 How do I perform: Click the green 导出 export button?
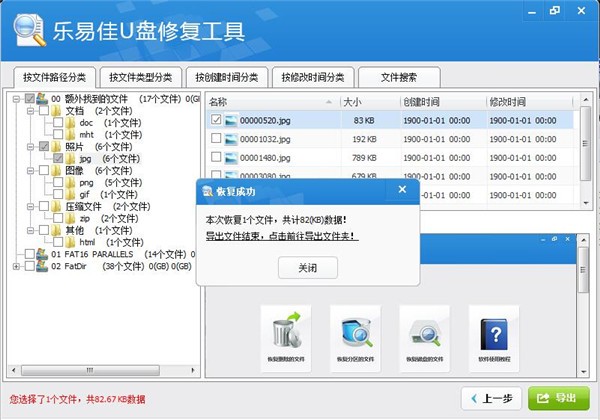click(559, 398)
